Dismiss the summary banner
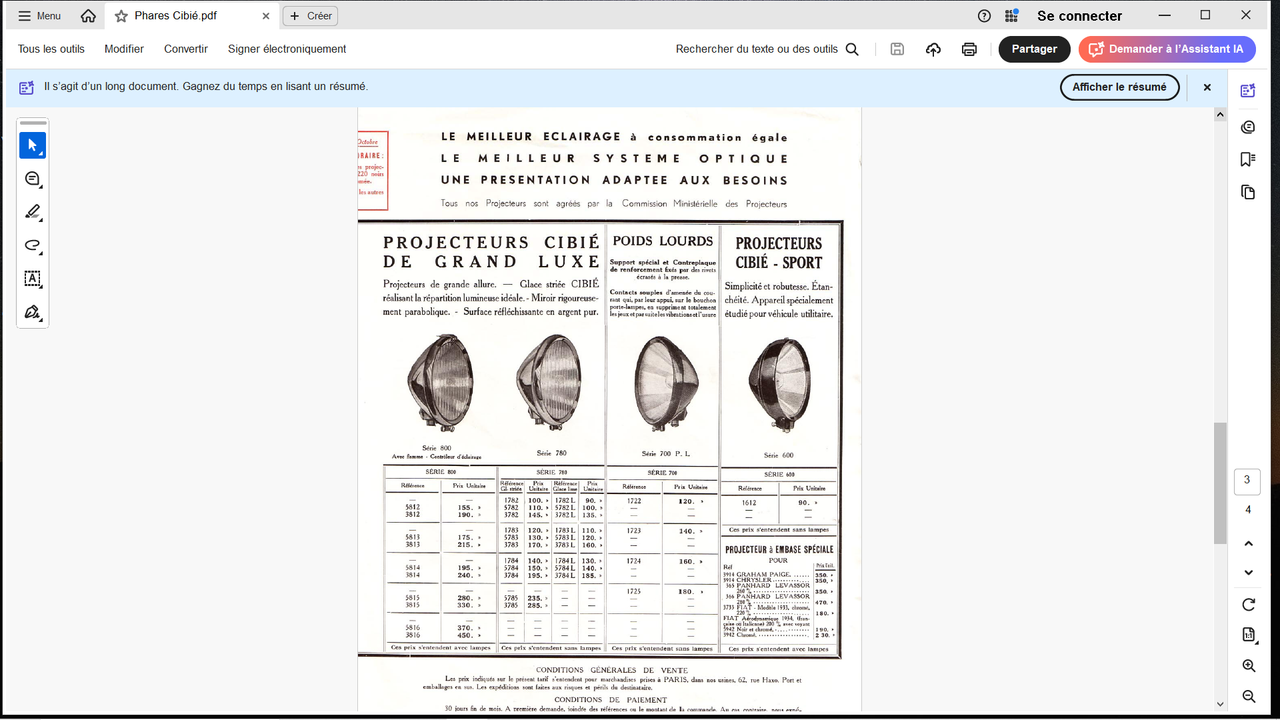This screenshot has width=1280, height=720. coord(1207,87)
